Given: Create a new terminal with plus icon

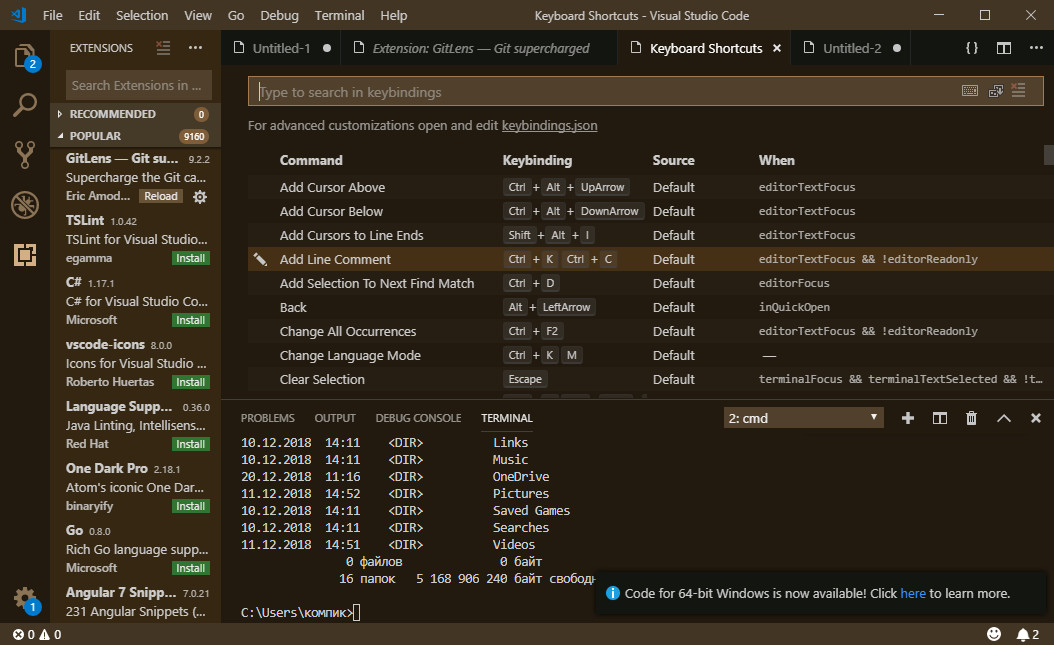Looking at the screenshot, I should pyautogui.click(x=907, y=418).
